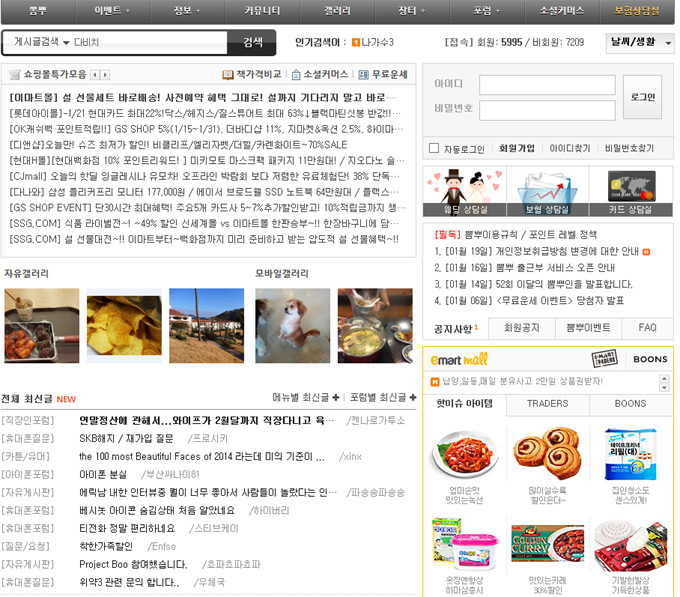680x597 pixels.
Task: Open the potato chips gallery thumbnail
Action: [x=124, y=326]
